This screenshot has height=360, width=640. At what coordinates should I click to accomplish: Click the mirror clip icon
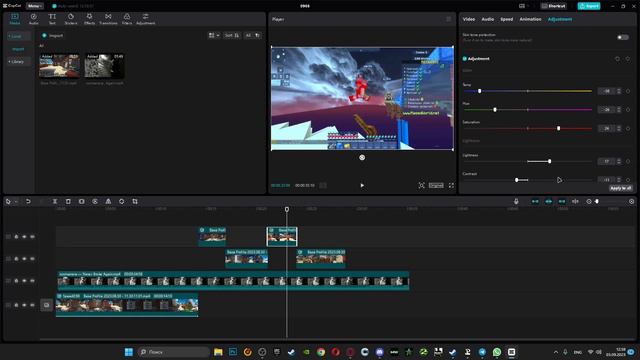108,201
